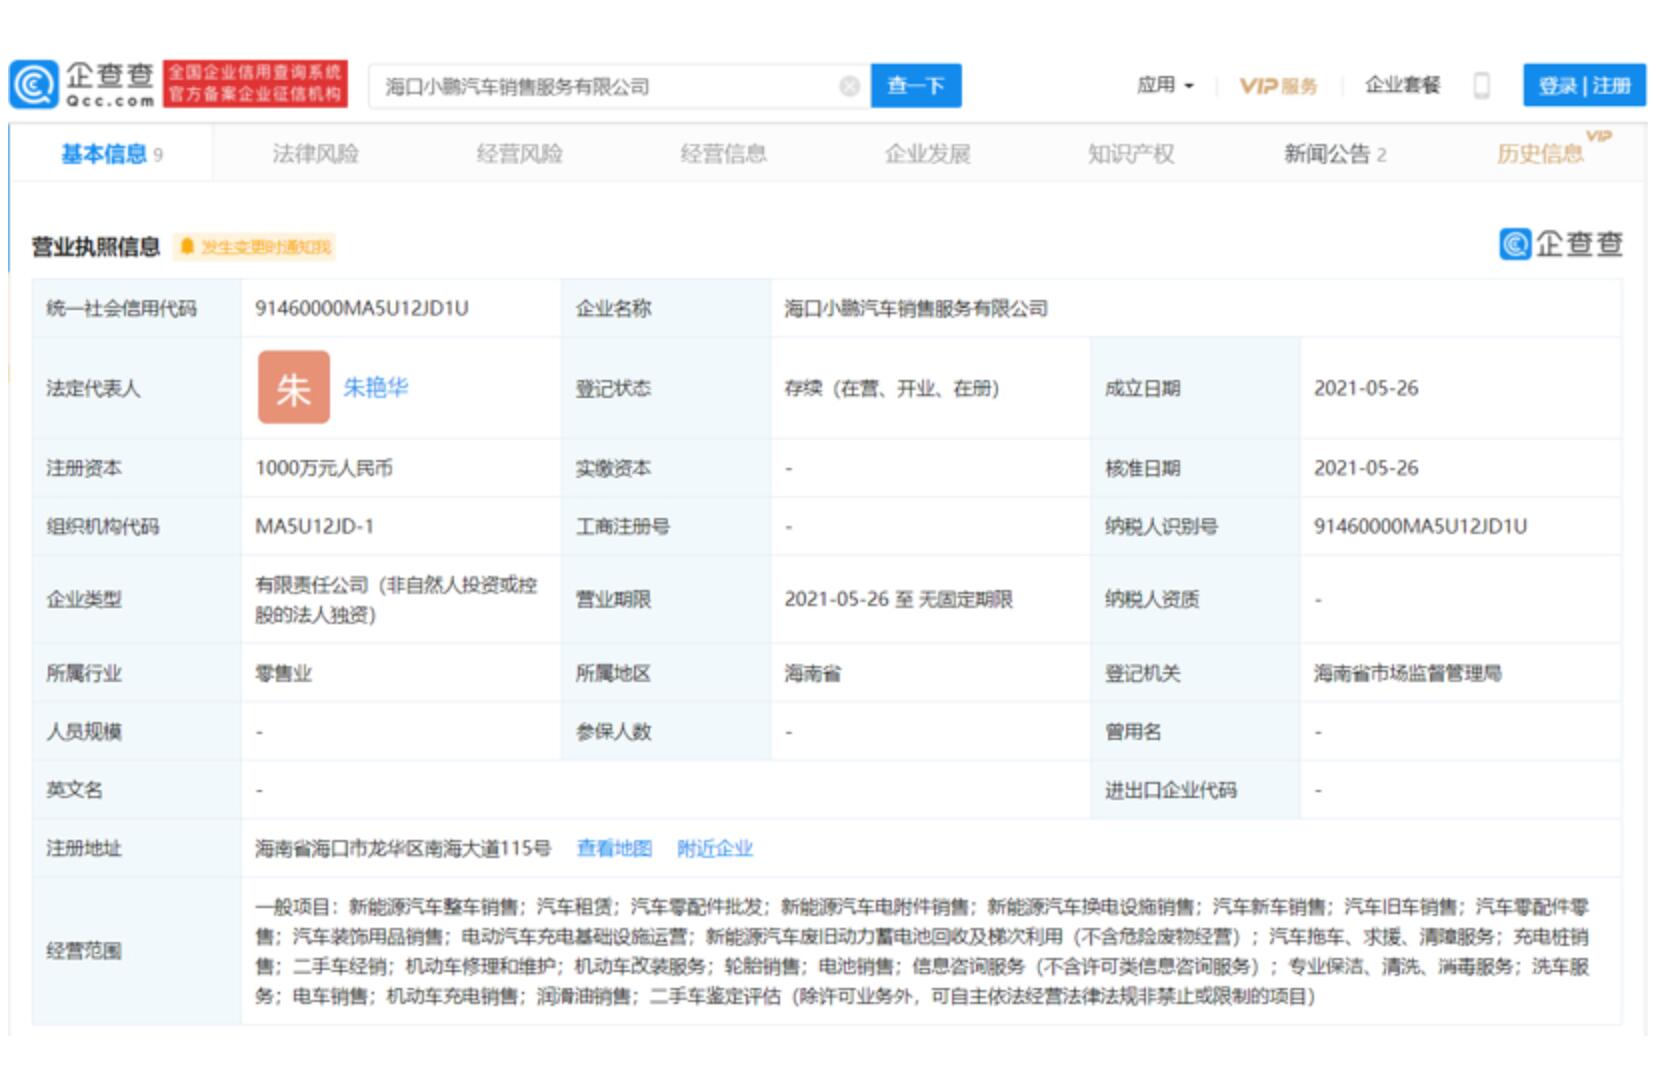
Task: Click the 有限责任公司 enterprise type value
Action: click(x=396, y=599)
